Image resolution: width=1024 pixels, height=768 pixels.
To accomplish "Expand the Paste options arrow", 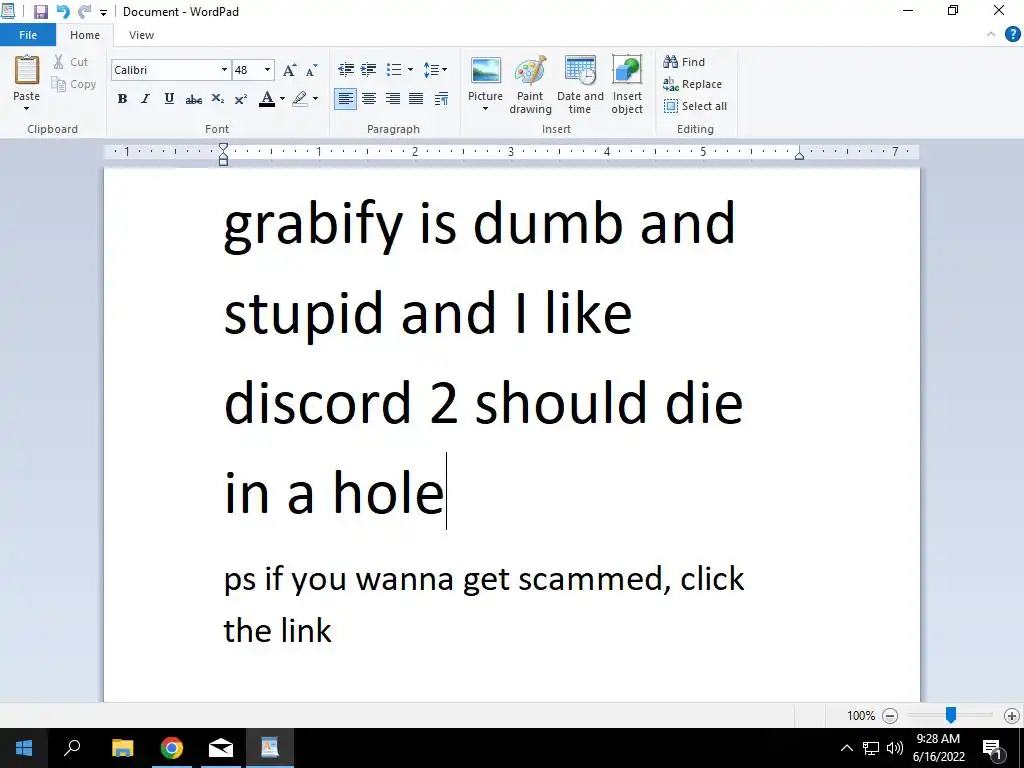I will (27, 108).
